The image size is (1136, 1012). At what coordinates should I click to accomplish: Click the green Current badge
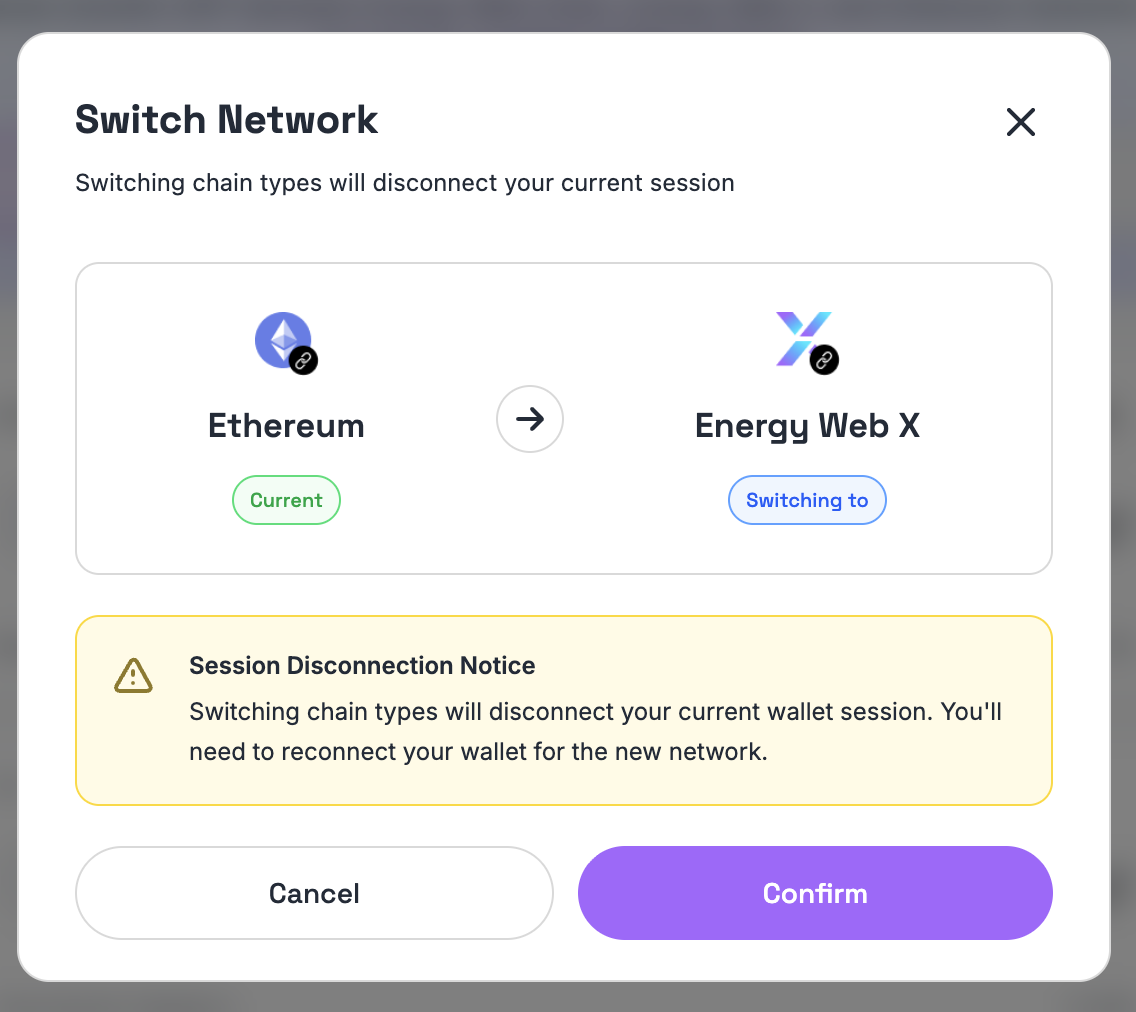coord(286,500)
